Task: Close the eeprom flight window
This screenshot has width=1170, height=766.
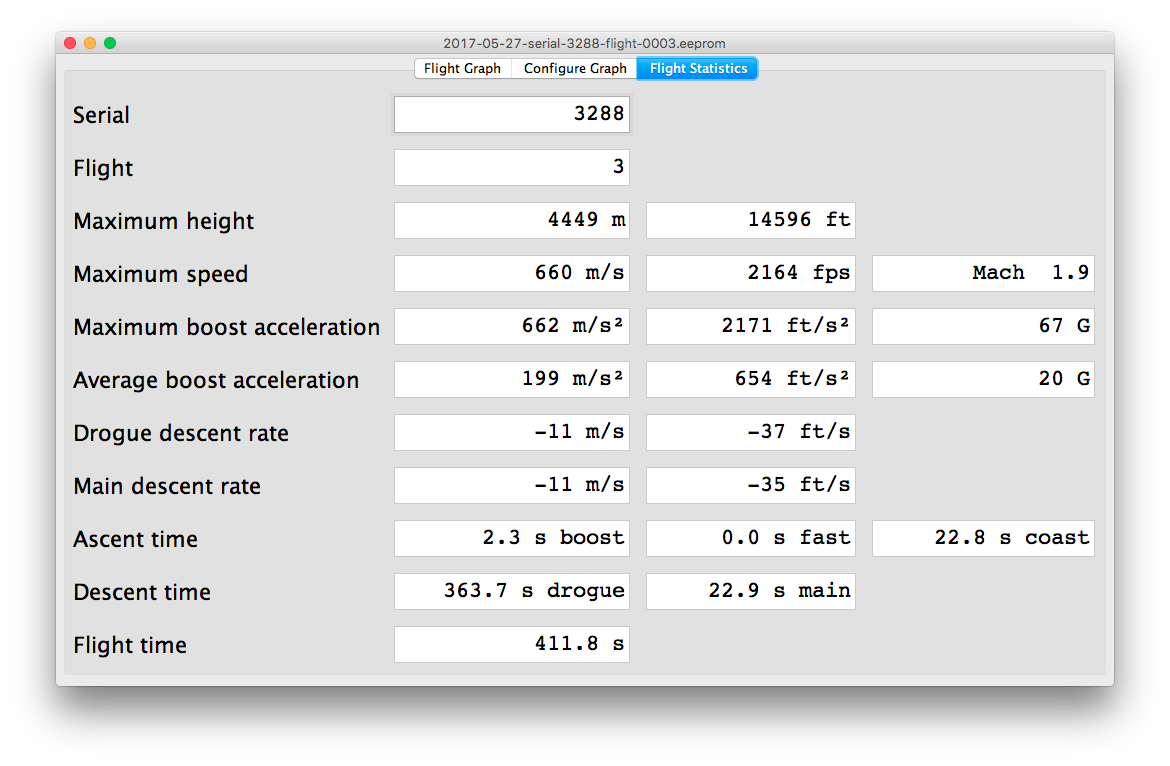Action: pos(70,43)
